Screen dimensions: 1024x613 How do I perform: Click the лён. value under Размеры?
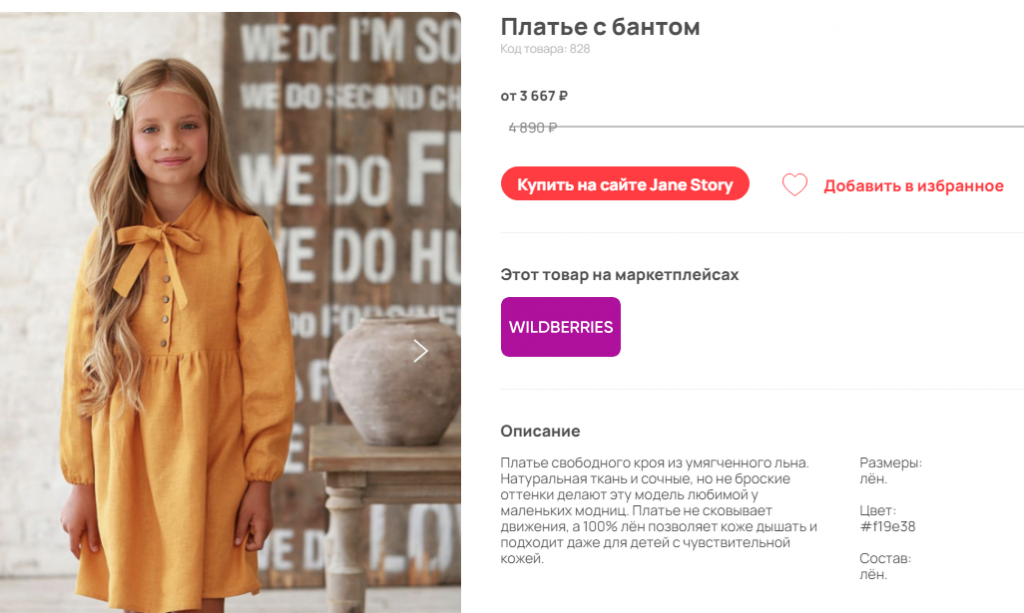point(873,478)
